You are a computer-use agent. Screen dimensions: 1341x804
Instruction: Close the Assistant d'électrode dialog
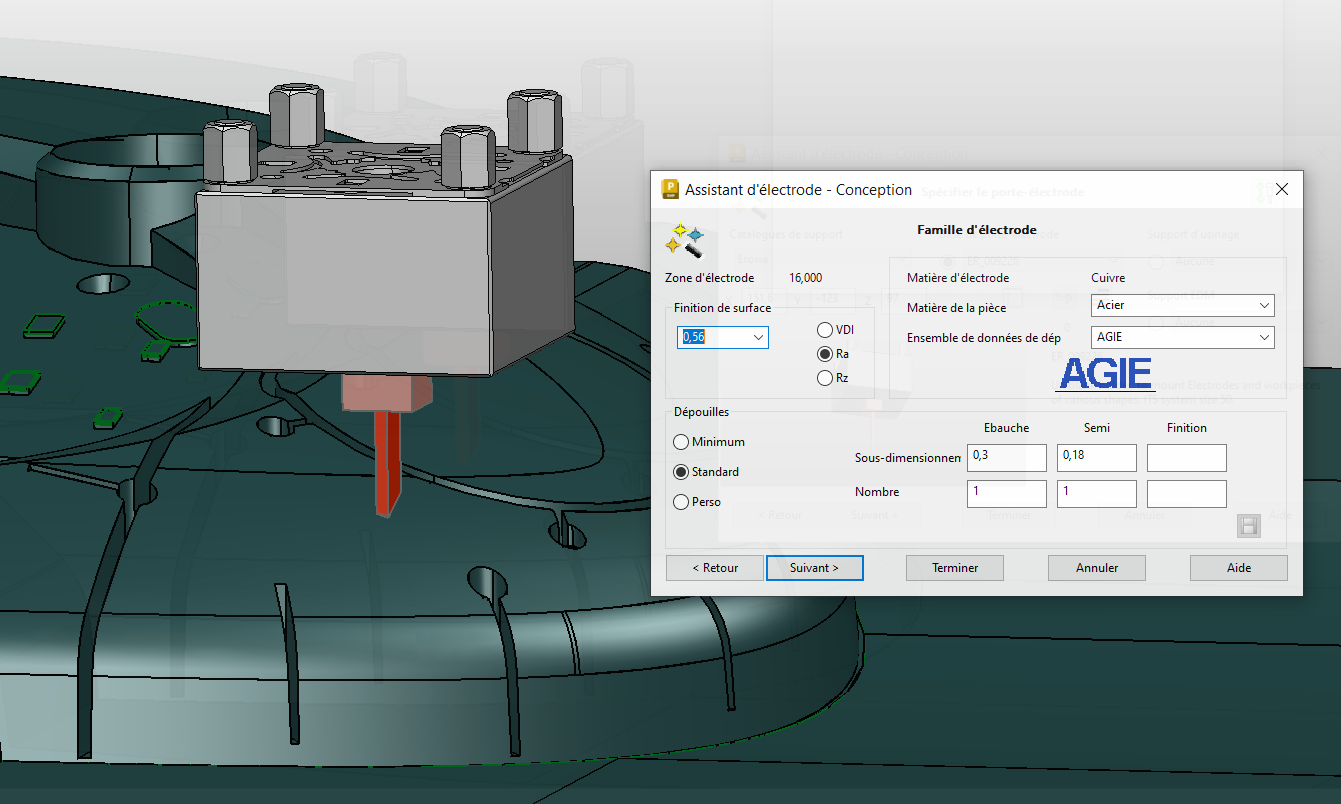(1282, 189)
